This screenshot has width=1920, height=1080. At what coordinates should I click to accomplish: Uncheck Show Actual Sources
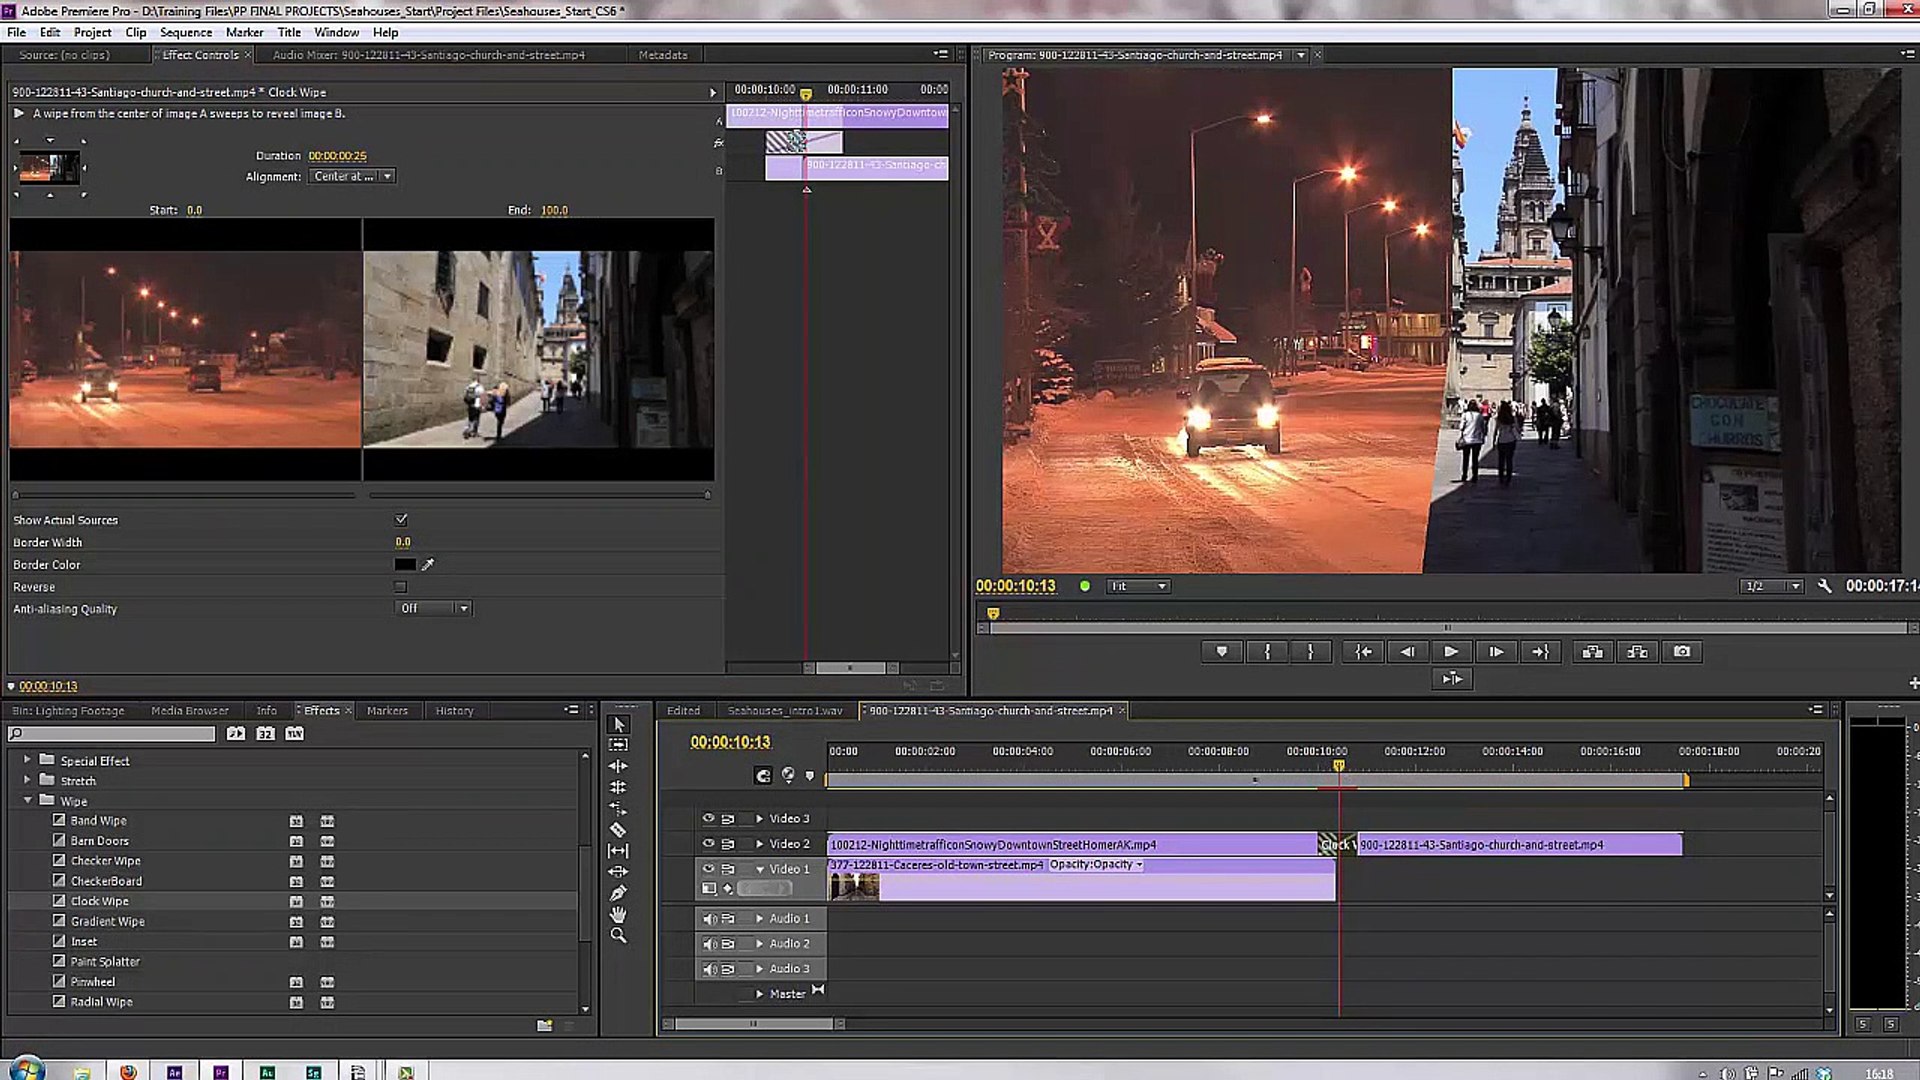[x=401, y=519]
